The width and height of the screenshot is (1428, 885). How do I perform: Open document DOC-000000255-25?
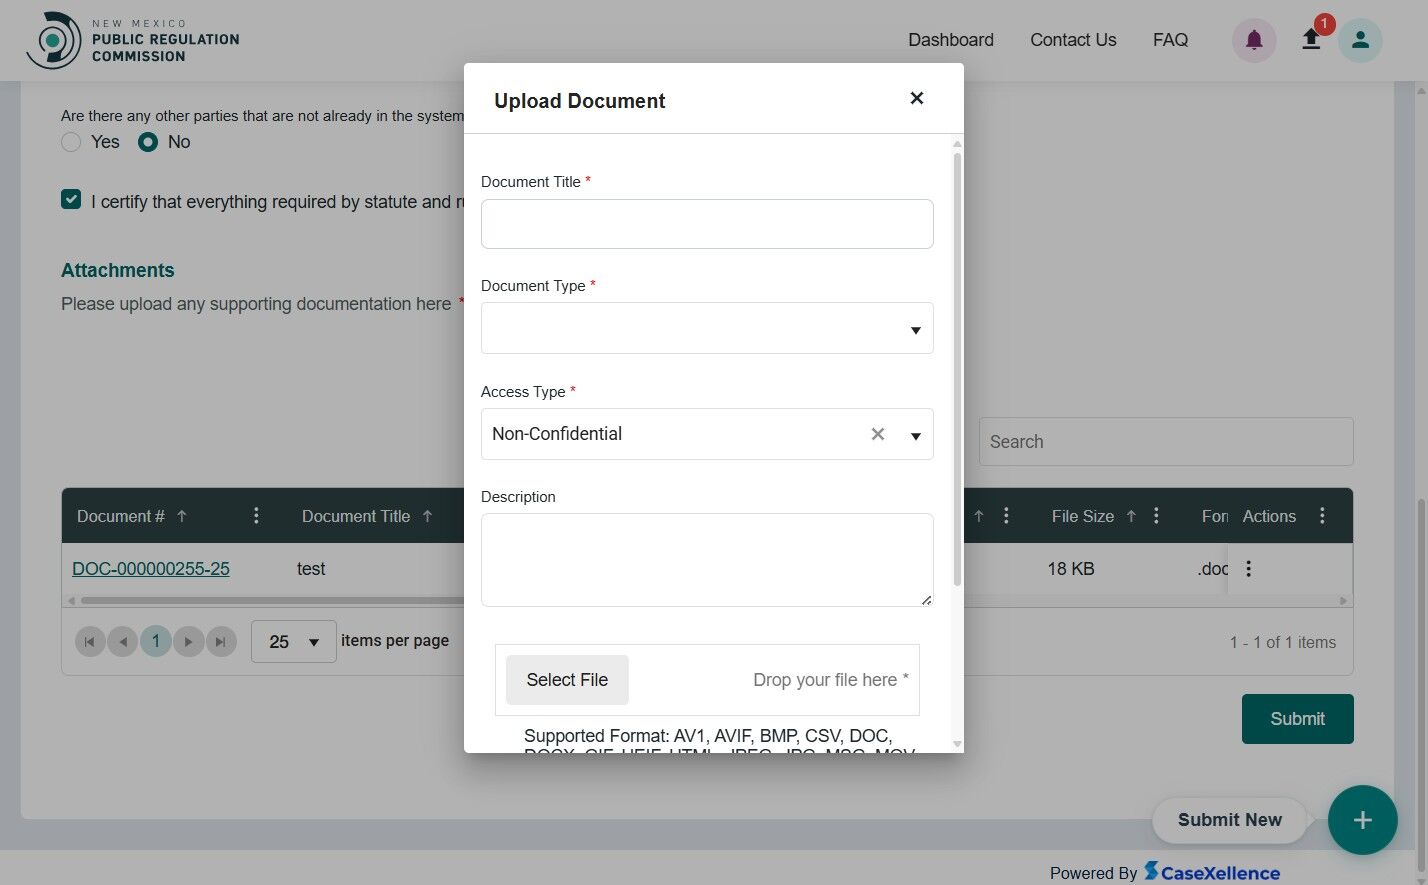150,568
